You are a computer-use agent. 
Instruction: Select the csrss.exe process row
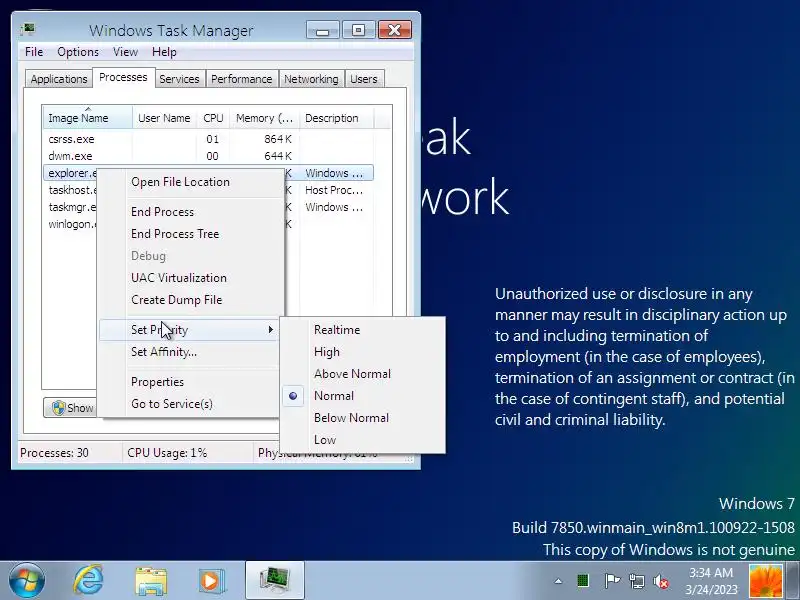pyautogui.click(x=209, y=139)
